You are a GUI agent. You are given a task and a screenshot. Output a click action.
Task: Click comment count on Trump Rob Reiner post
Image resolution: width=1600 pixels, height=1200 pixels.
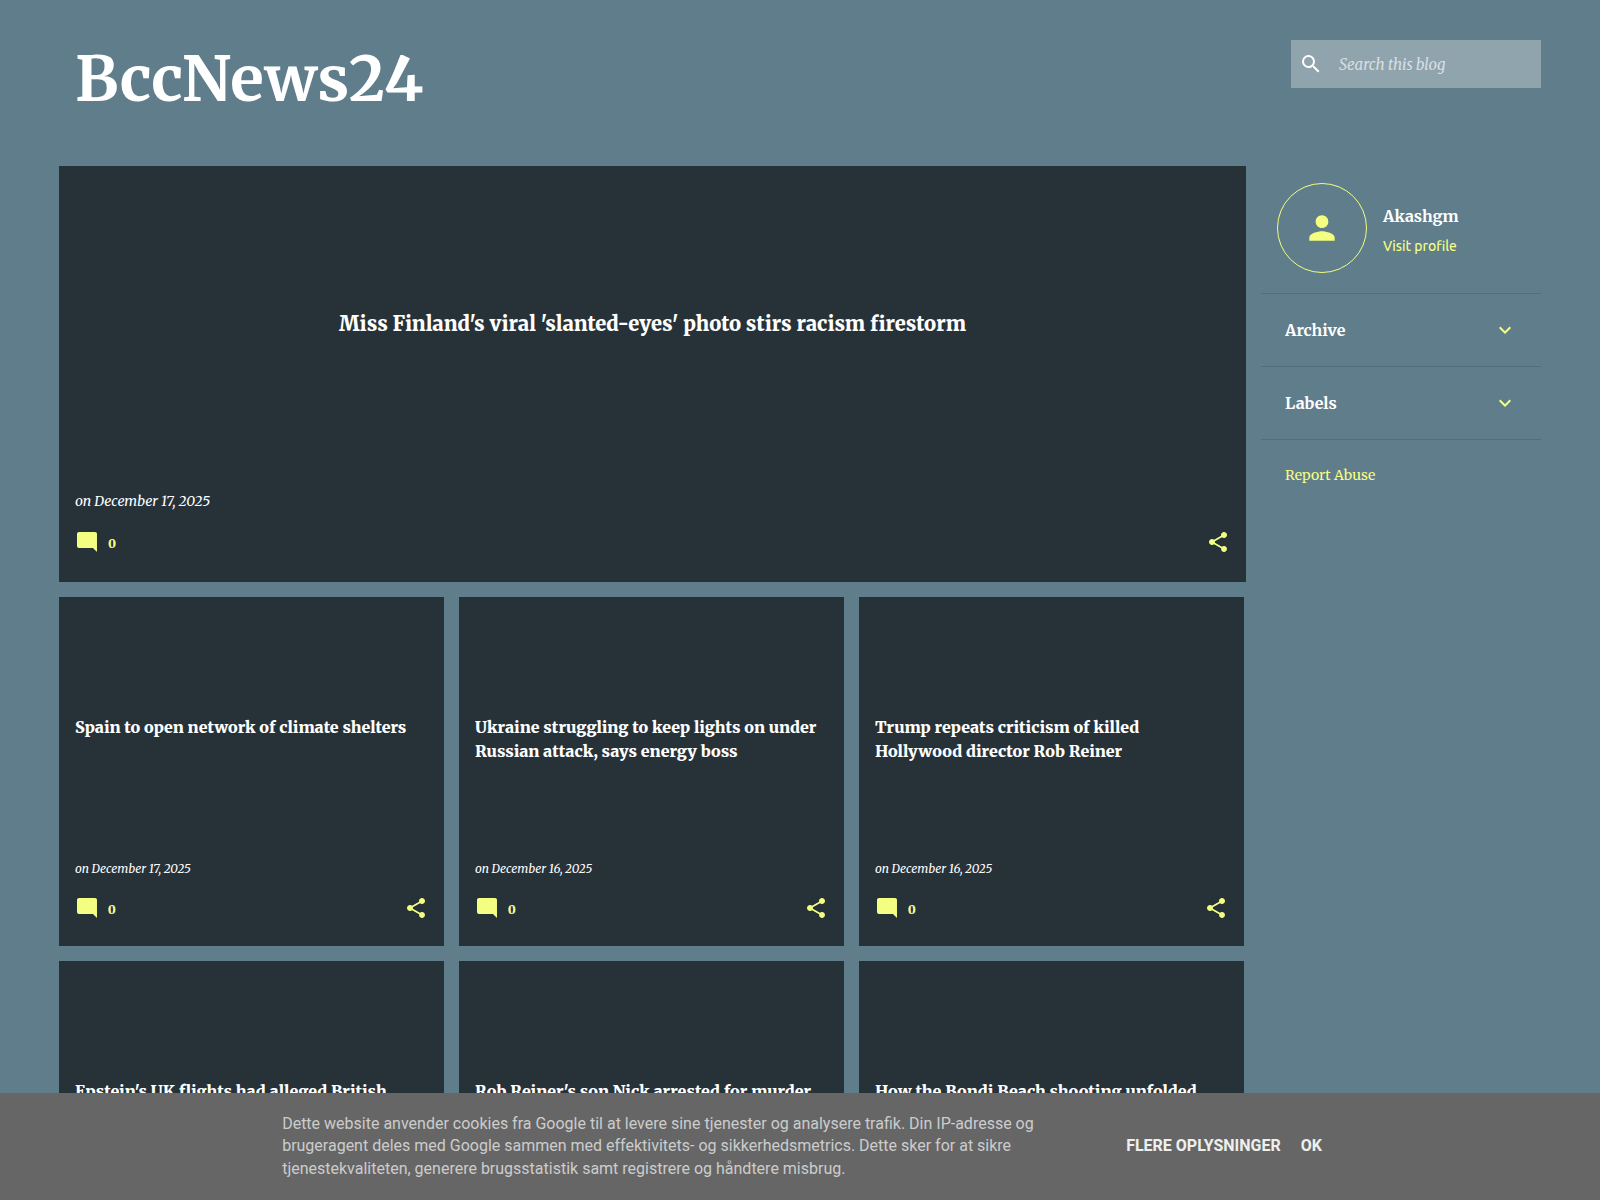[912, 909]
